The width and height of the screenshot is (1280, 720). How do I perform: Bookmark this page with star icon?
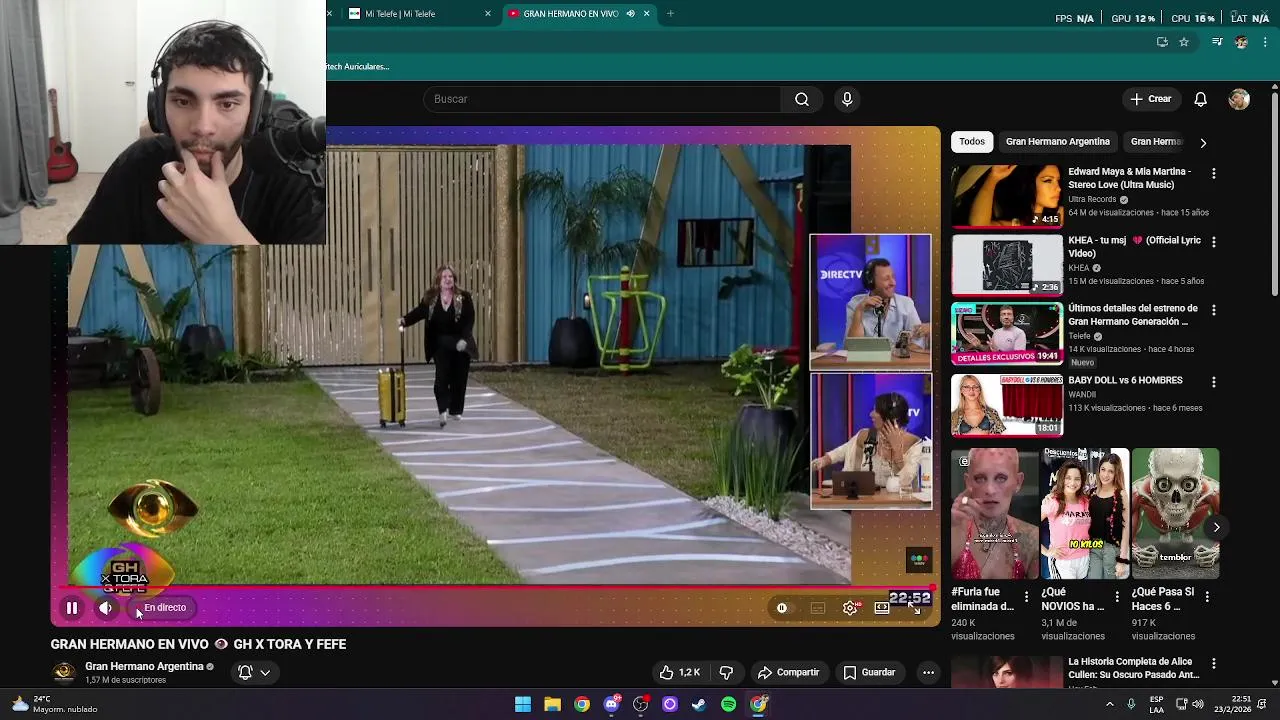coord(1184,42)
